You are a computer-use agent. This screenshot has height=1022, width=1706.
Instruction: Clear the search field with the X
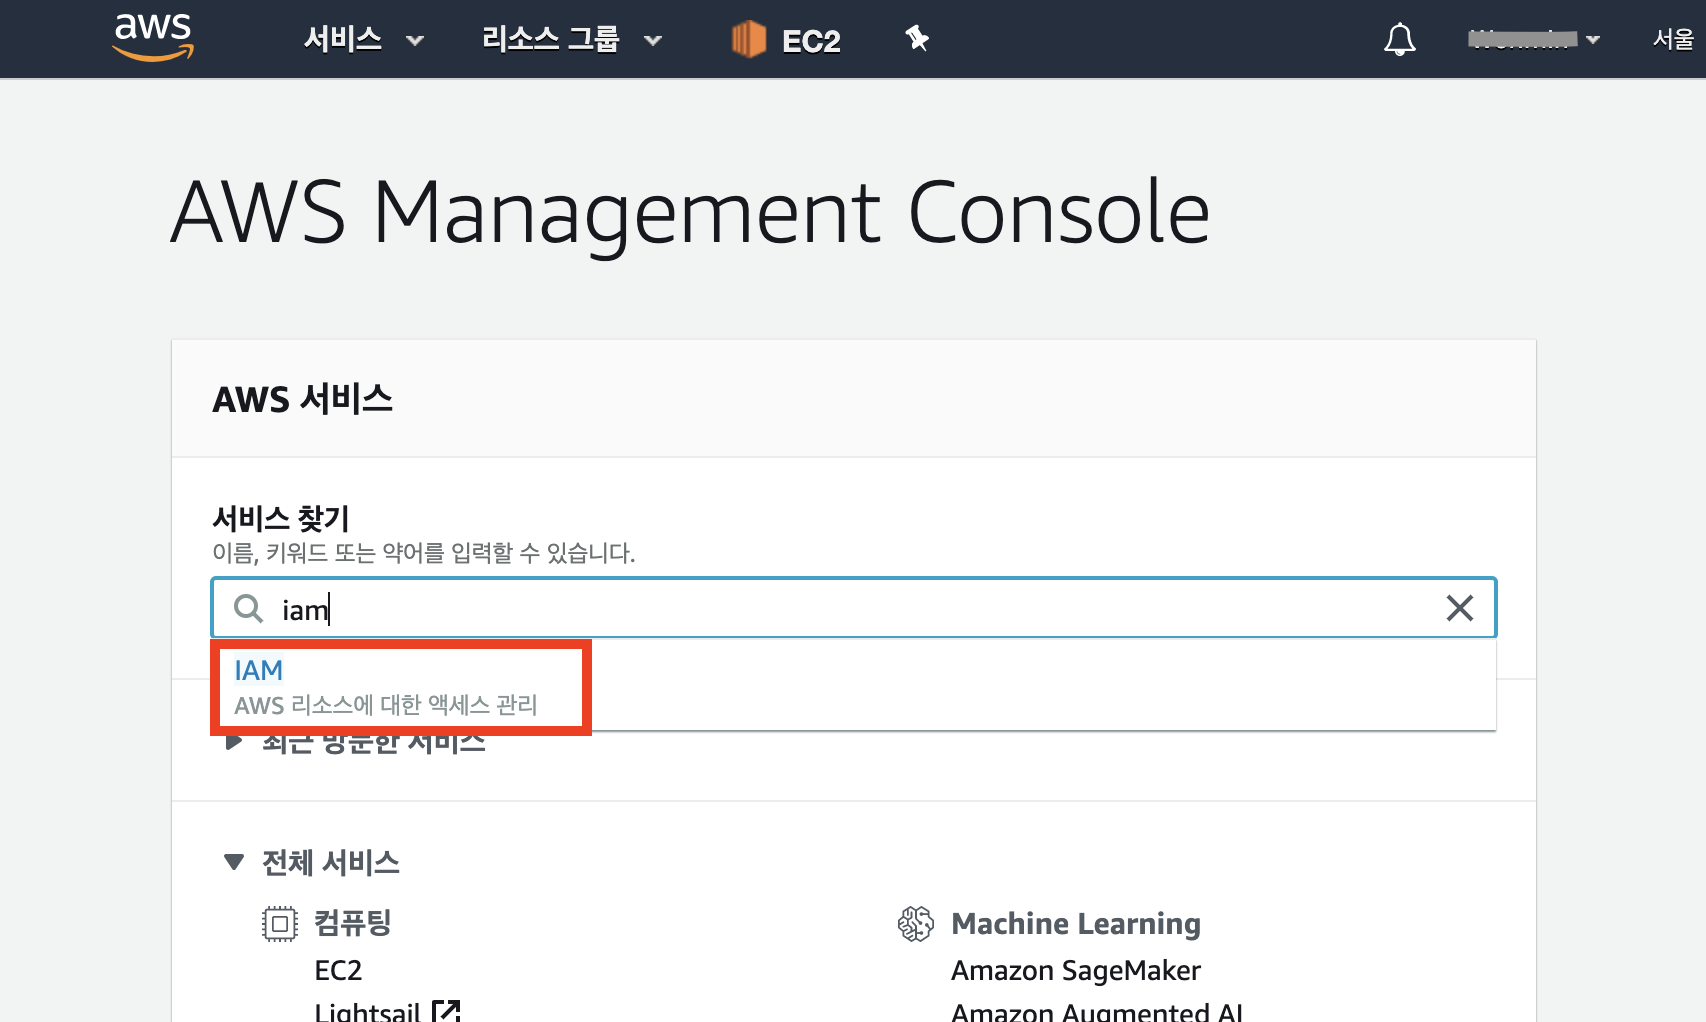[x=1460, y=608]
